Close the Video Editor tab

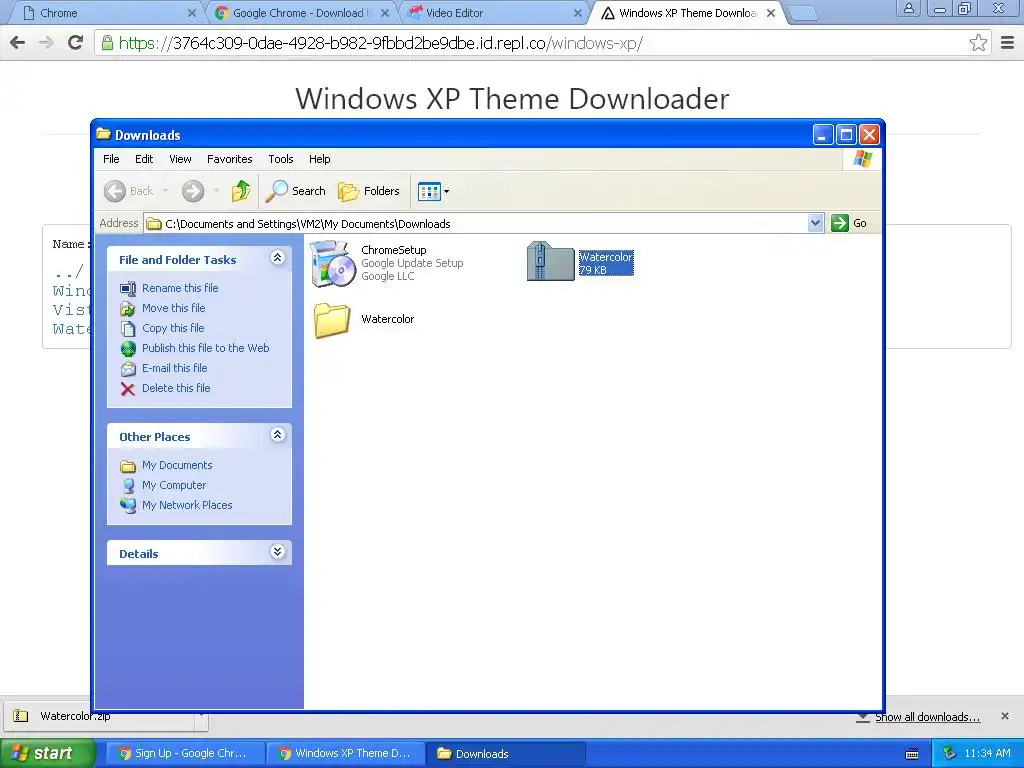577,13
